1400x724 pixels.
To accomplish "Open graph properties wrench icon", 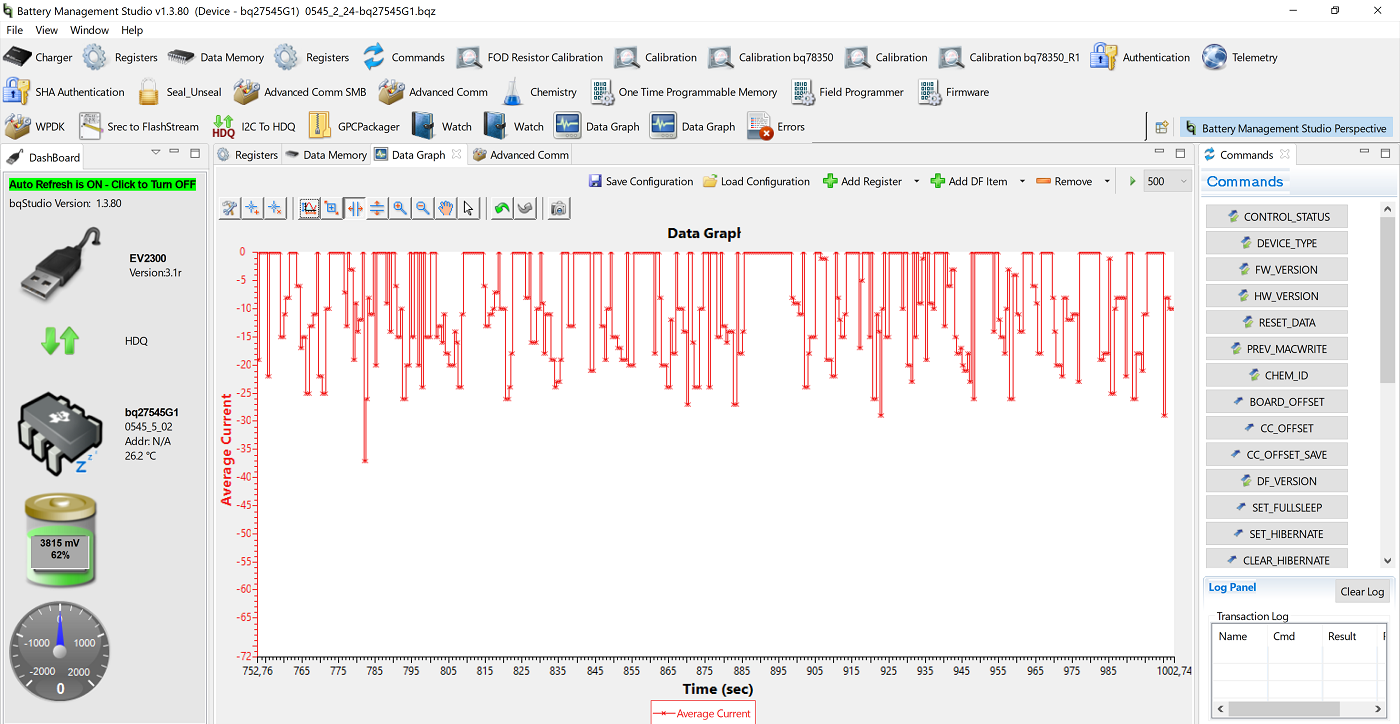I will point(230,208).
